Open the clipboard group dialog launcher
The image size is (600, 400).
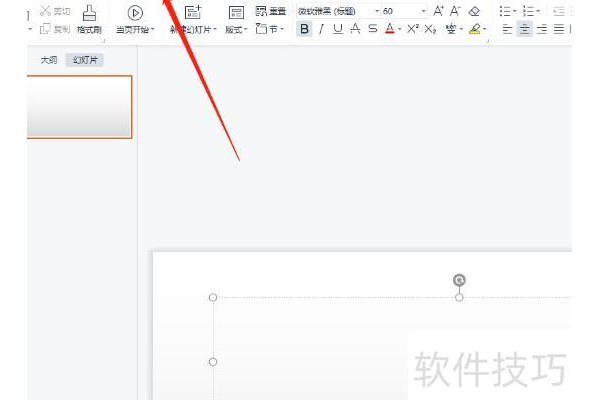(x=104, y=41)
